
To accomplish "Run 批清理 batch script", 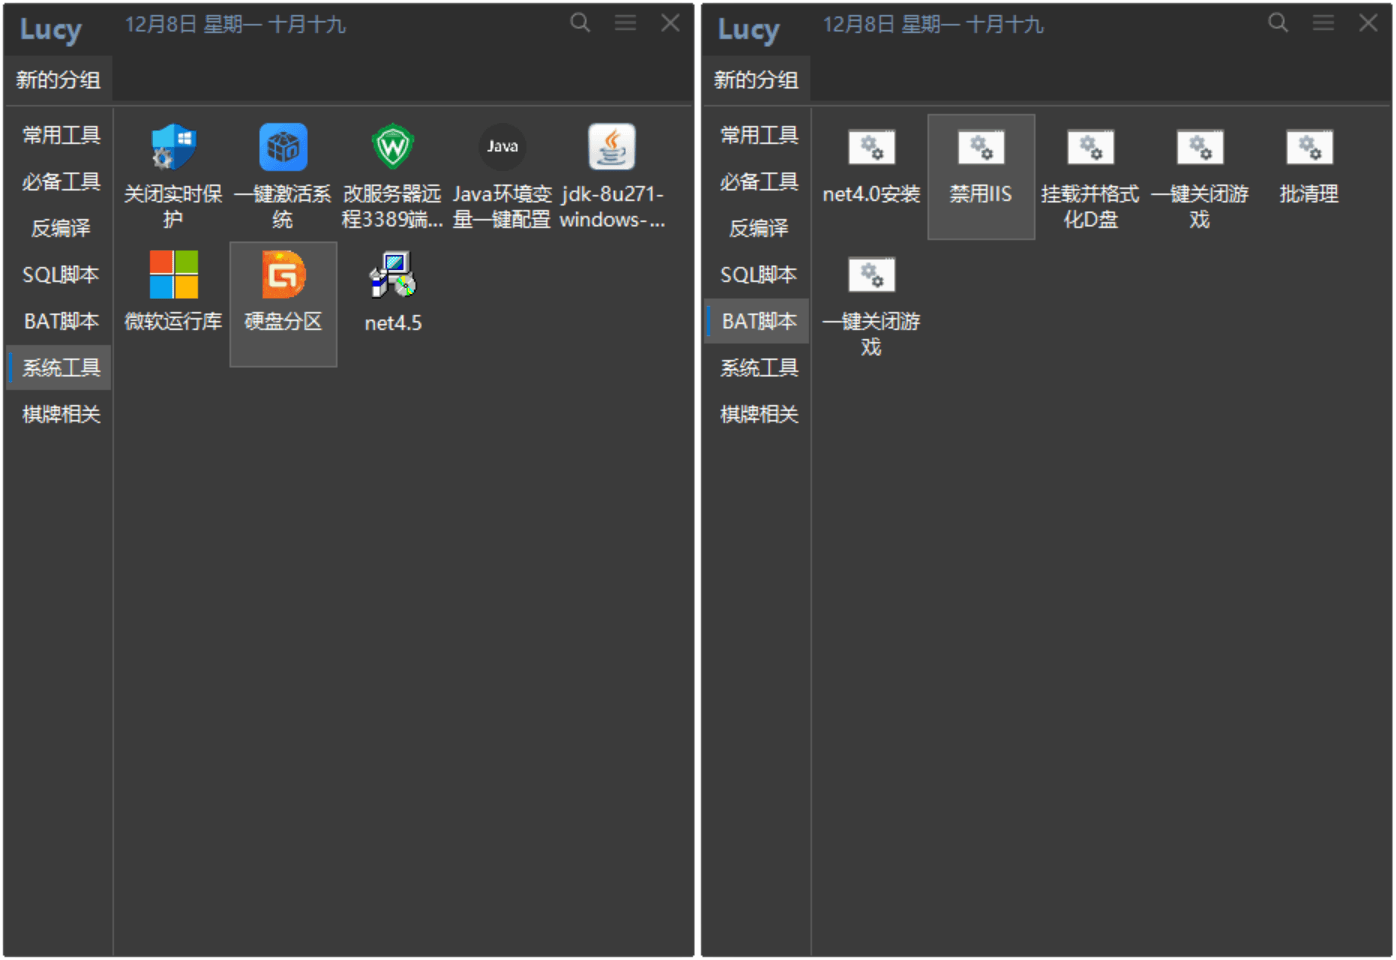I will click(1309, 148).
